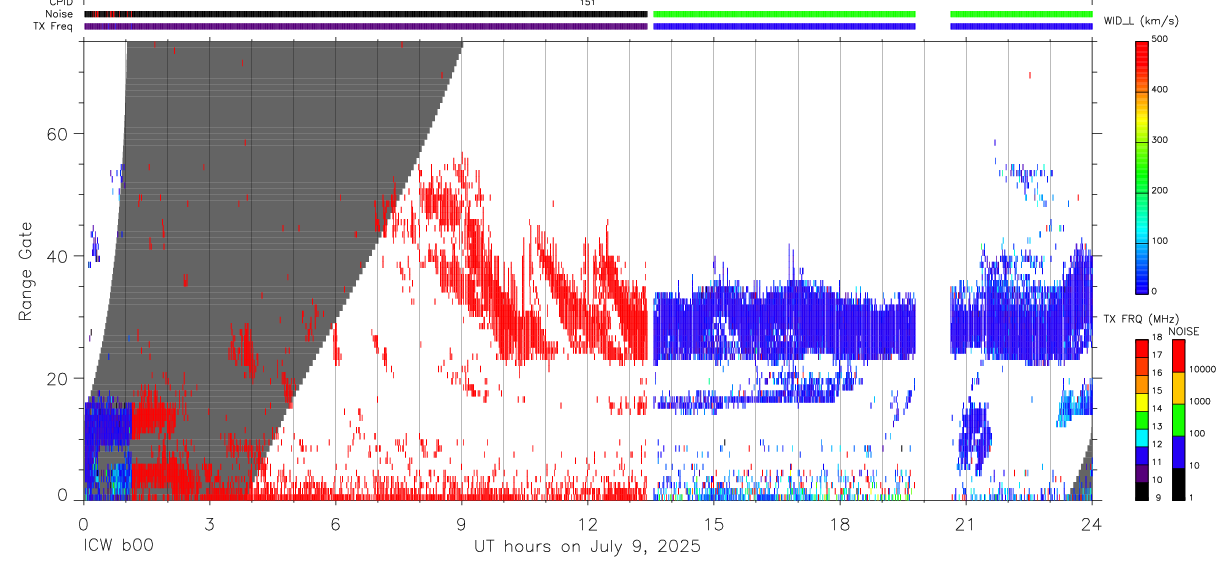The height and width of the screenshot is (567, 1228).
Task: Click the x-axis tick label '6'
Action: tap(335, 523)
